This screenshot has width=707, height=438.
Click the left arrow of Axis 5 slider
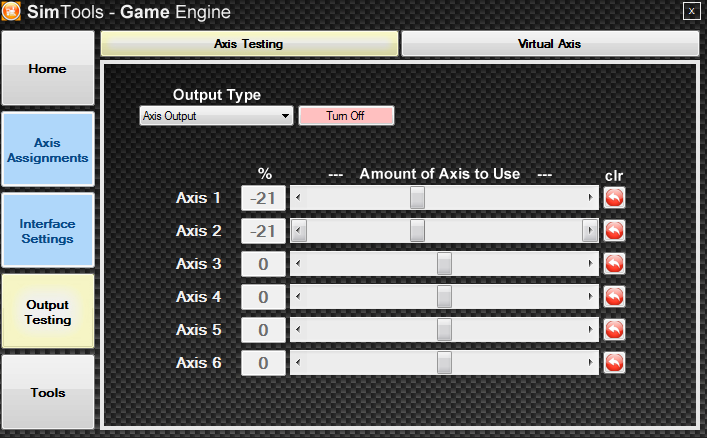tap(298, 329)
